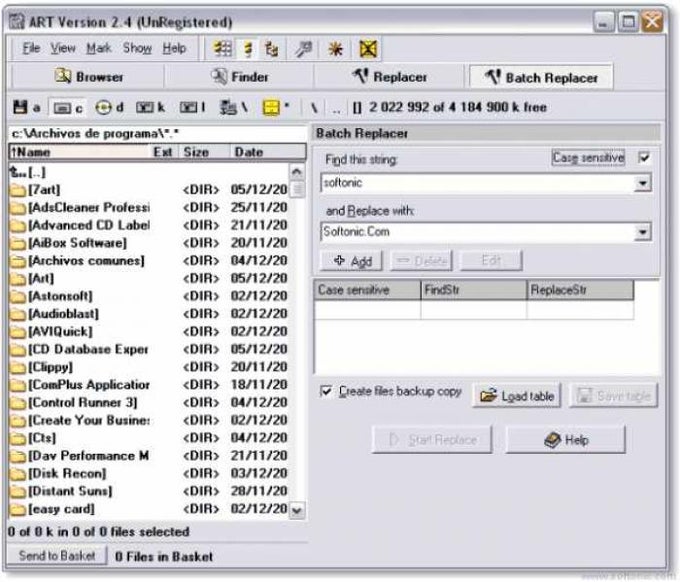Select CD drive d
This screenshot has height=582, width=680.
pos(109,107)
